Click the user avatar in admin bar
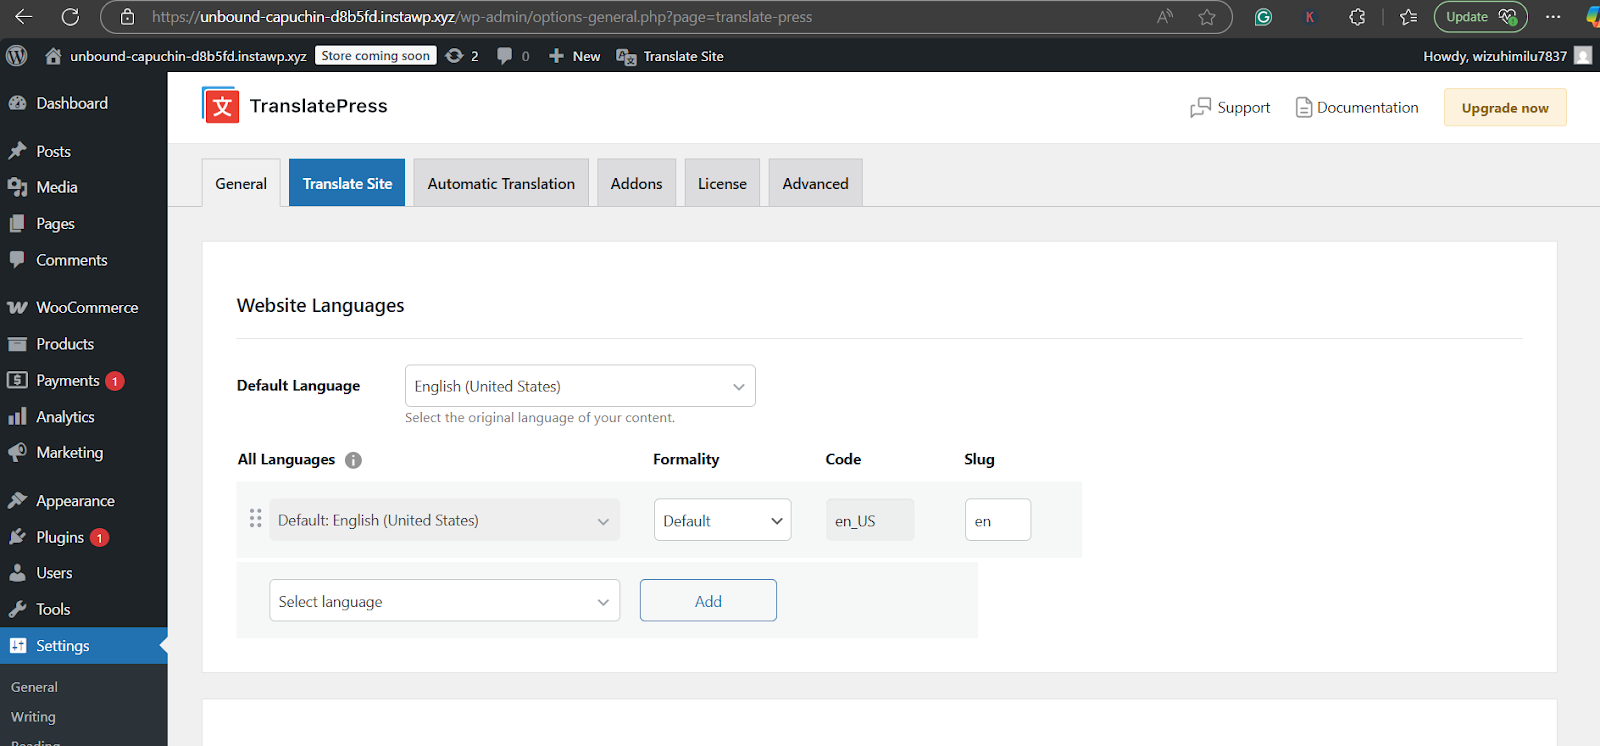The height and width of the screenshot is (746, 1600). tap(1583, 56)
